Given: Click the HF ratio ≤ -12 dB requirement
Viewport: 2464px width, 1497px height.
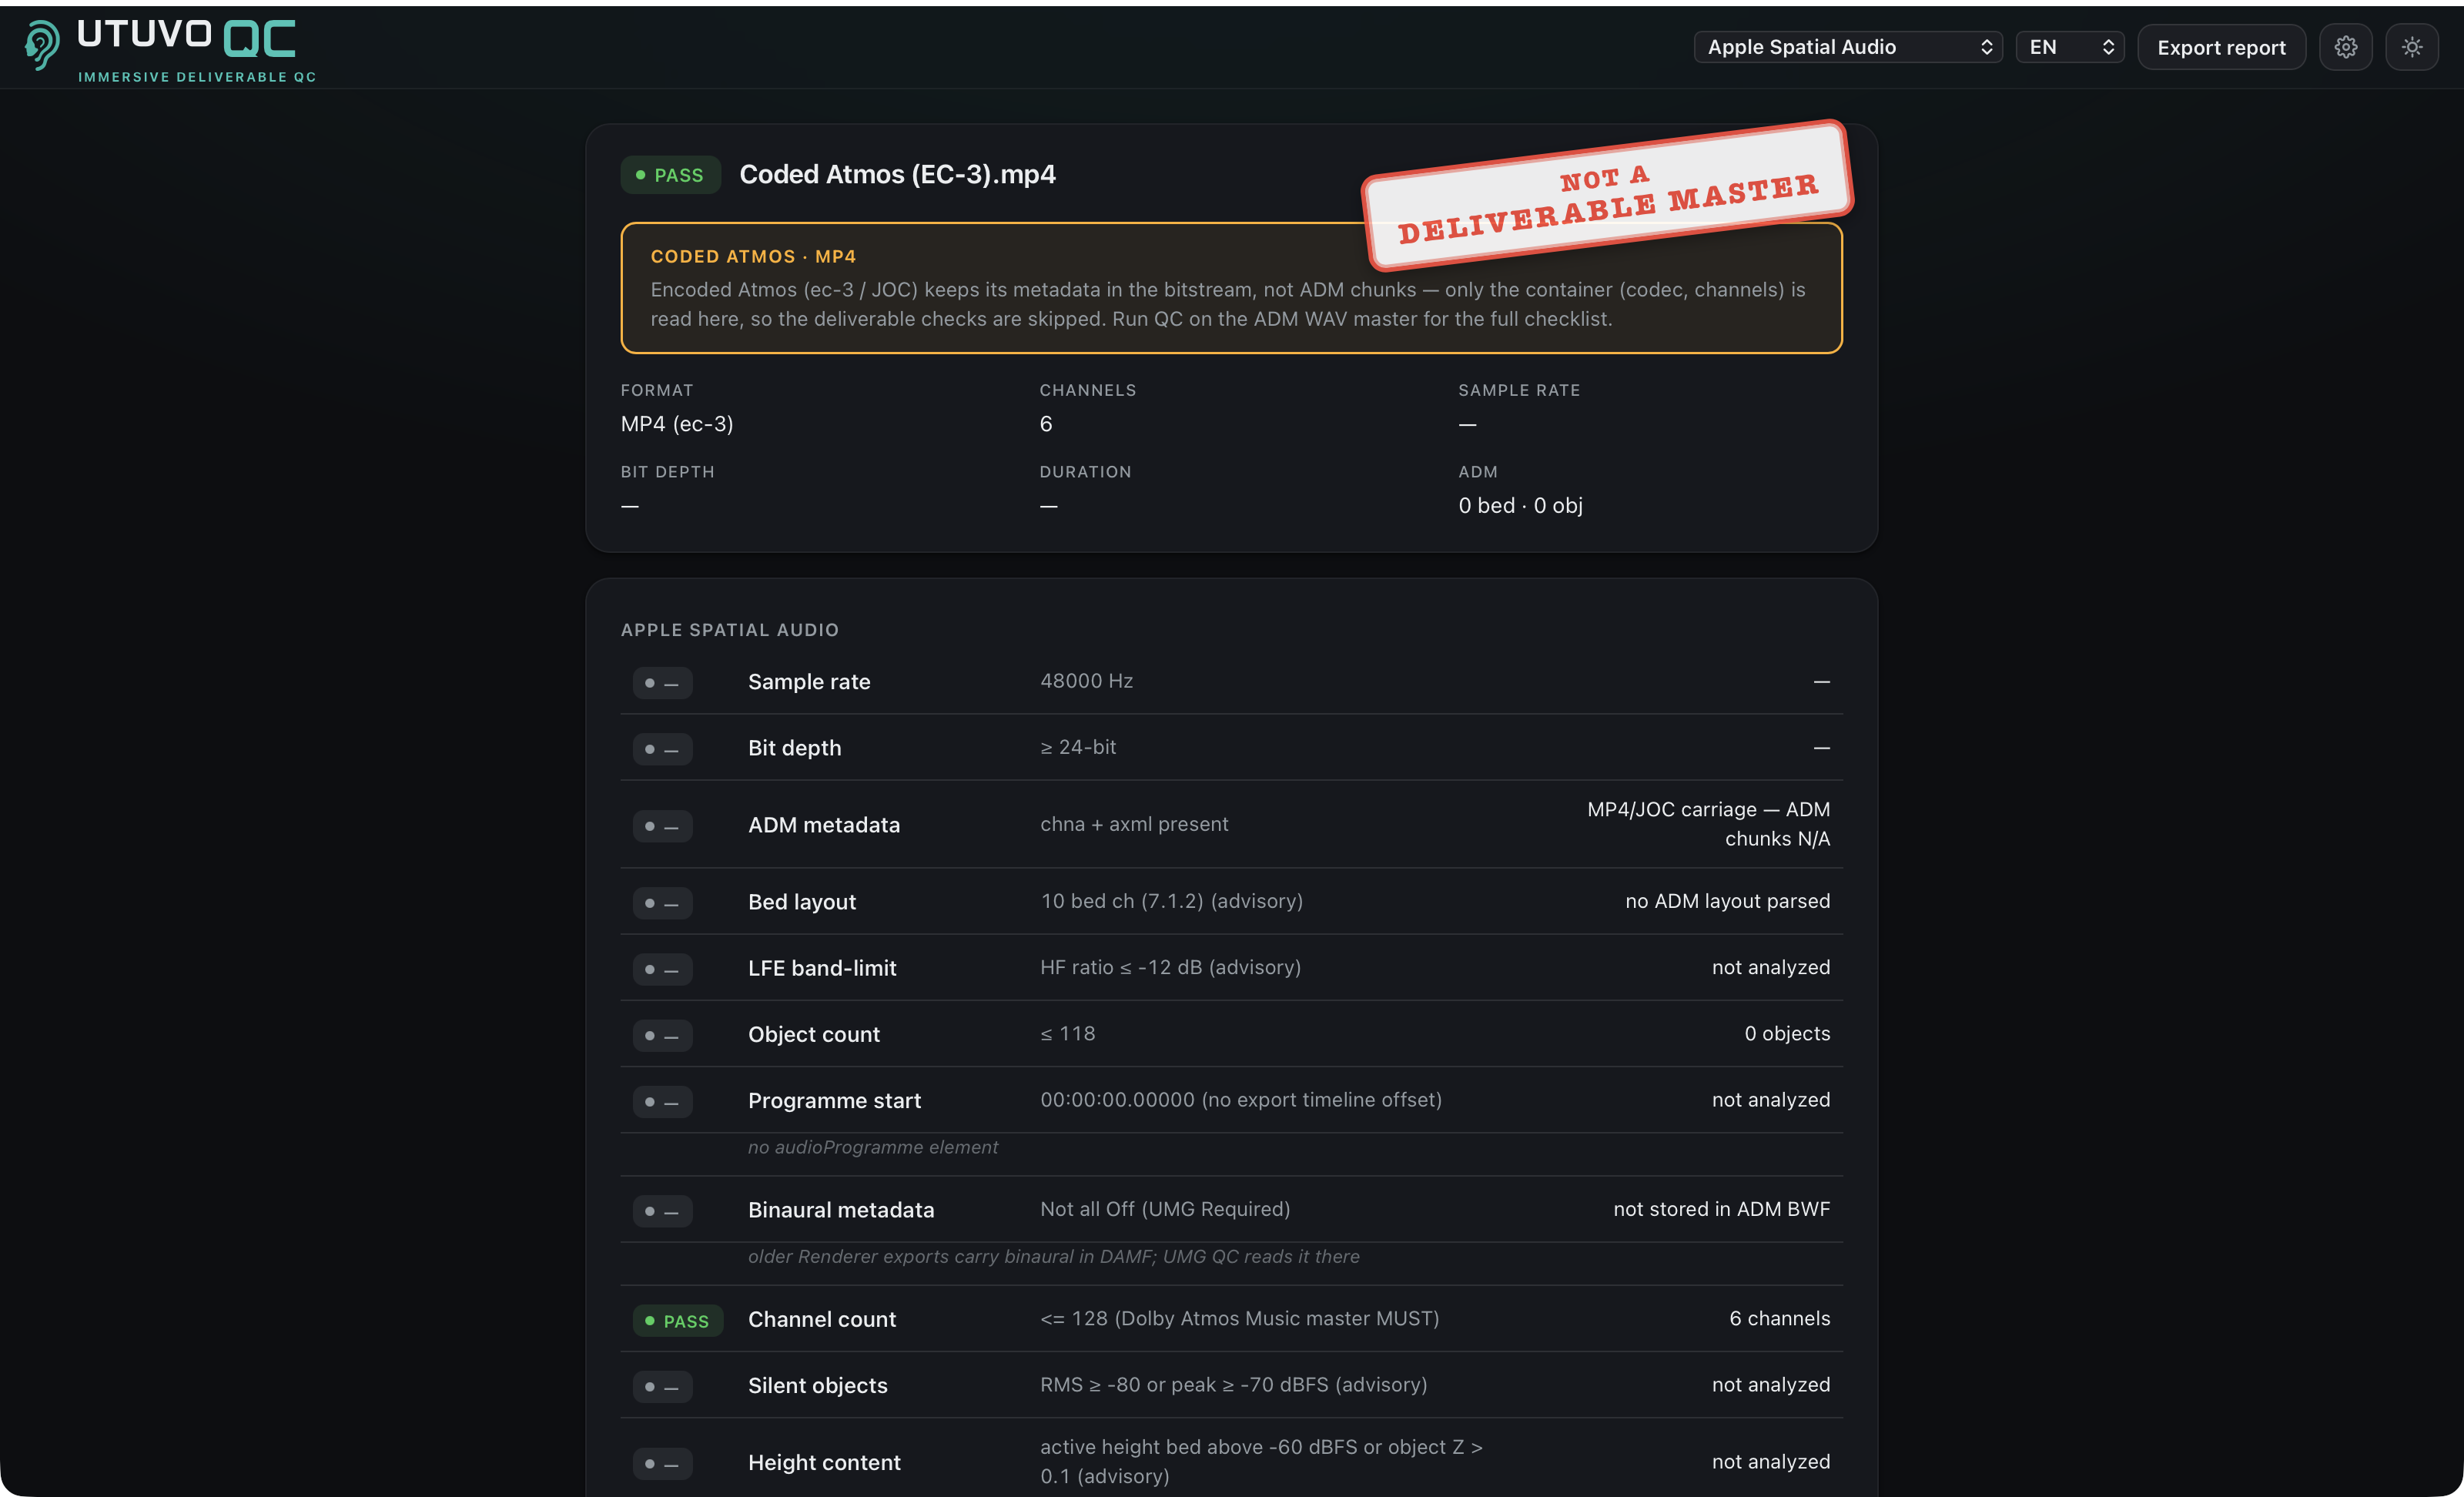Looking at the screenshot, I should tap(1170, 967).
